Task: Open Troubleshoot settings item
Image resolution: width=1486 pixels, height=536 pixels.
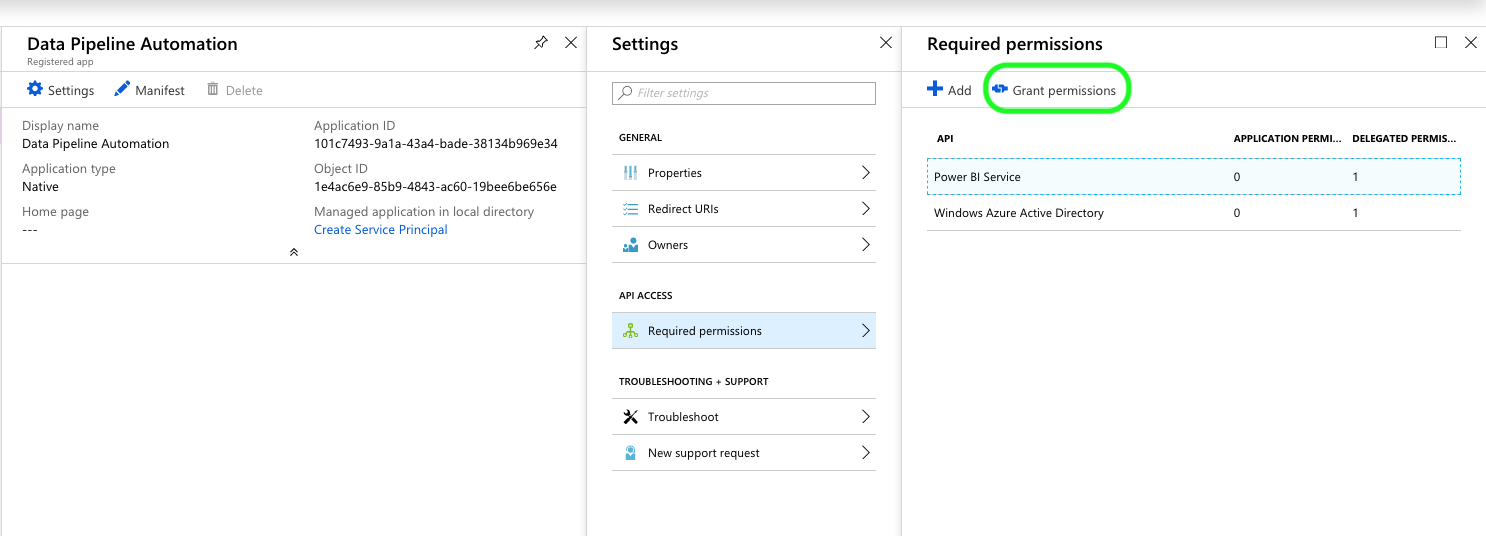Action: [x=744, y=417]
